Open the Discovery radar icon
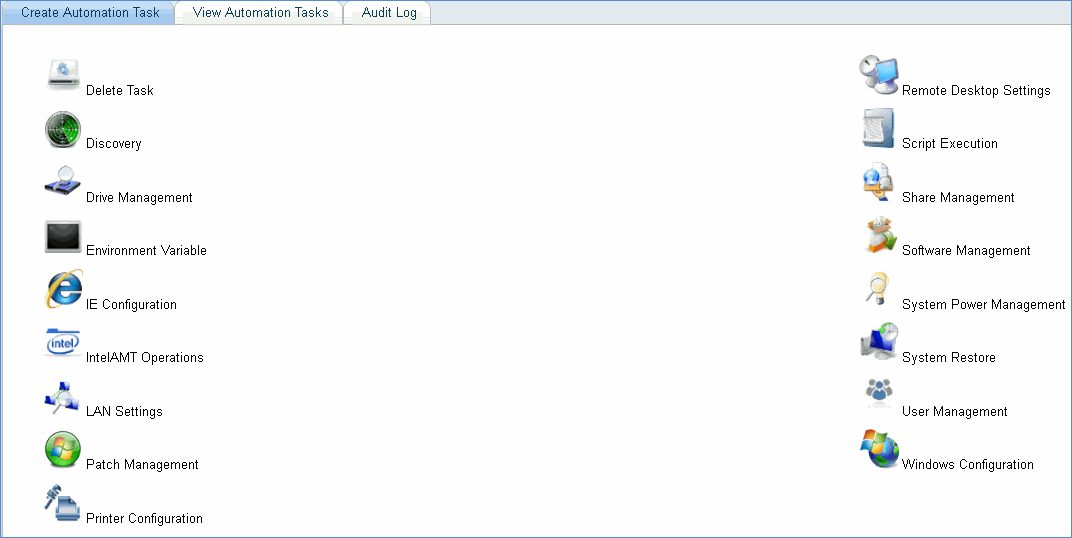 coord(63,130)
